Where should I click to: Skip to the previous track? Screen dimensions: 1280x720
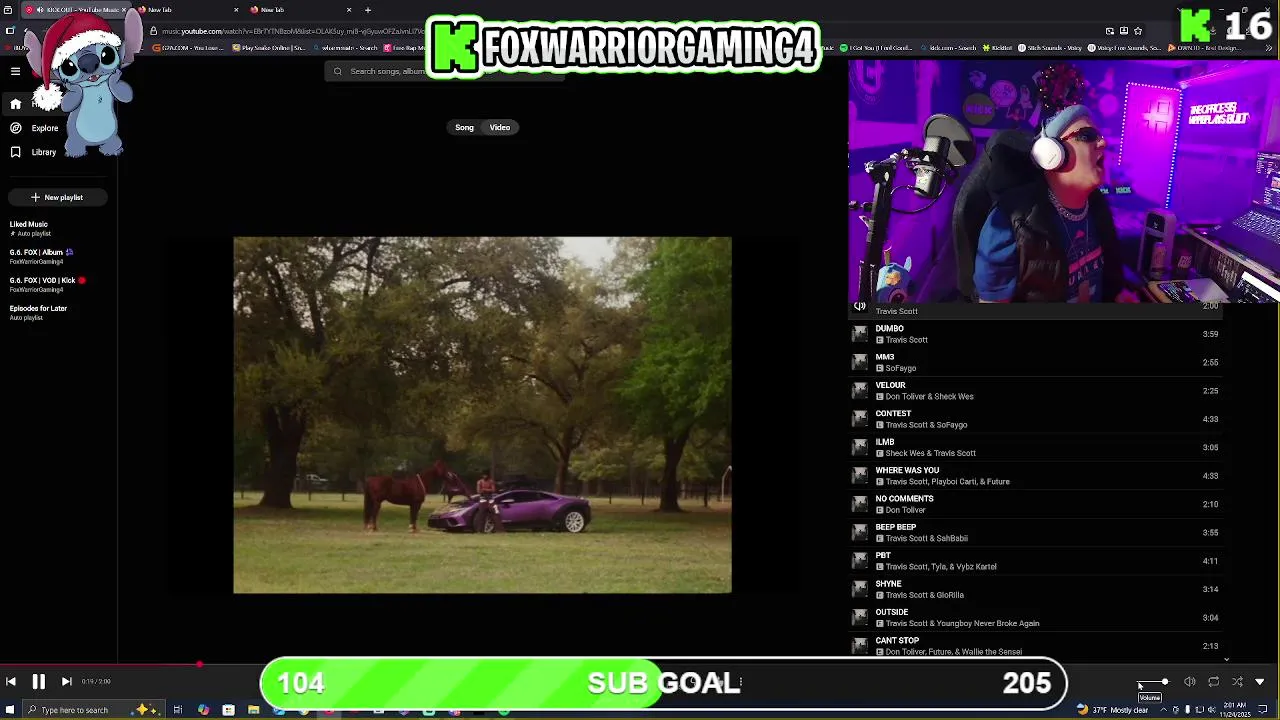(11, 682)
